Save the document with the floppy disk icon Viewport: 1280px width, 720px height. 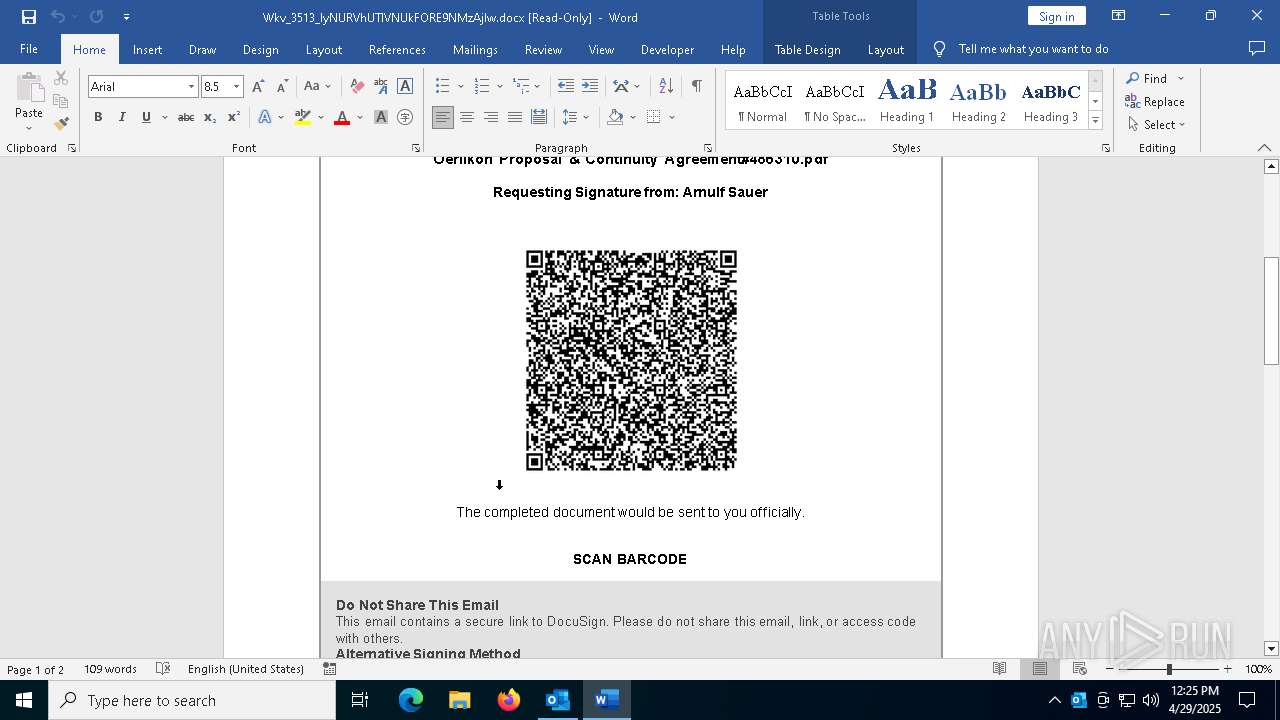tap(28, 17)
